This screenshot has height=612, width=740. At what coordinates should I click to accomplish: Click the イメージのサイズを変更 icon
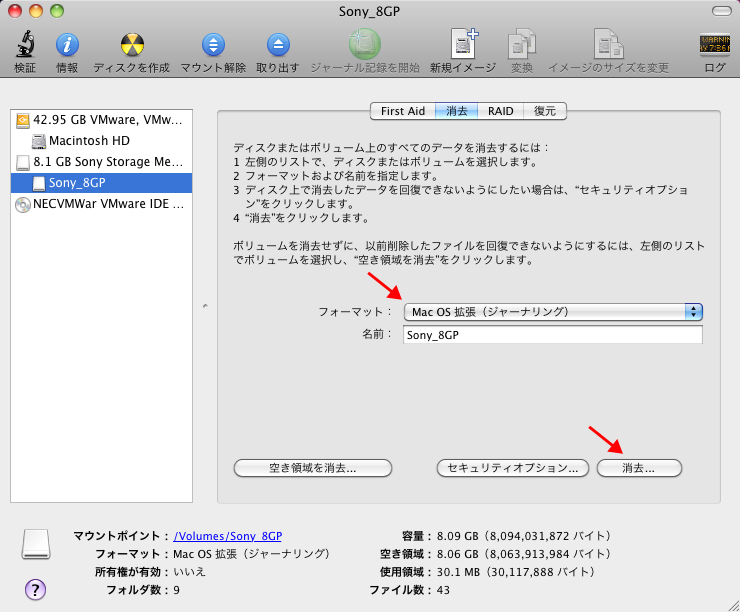coord(608,44)
